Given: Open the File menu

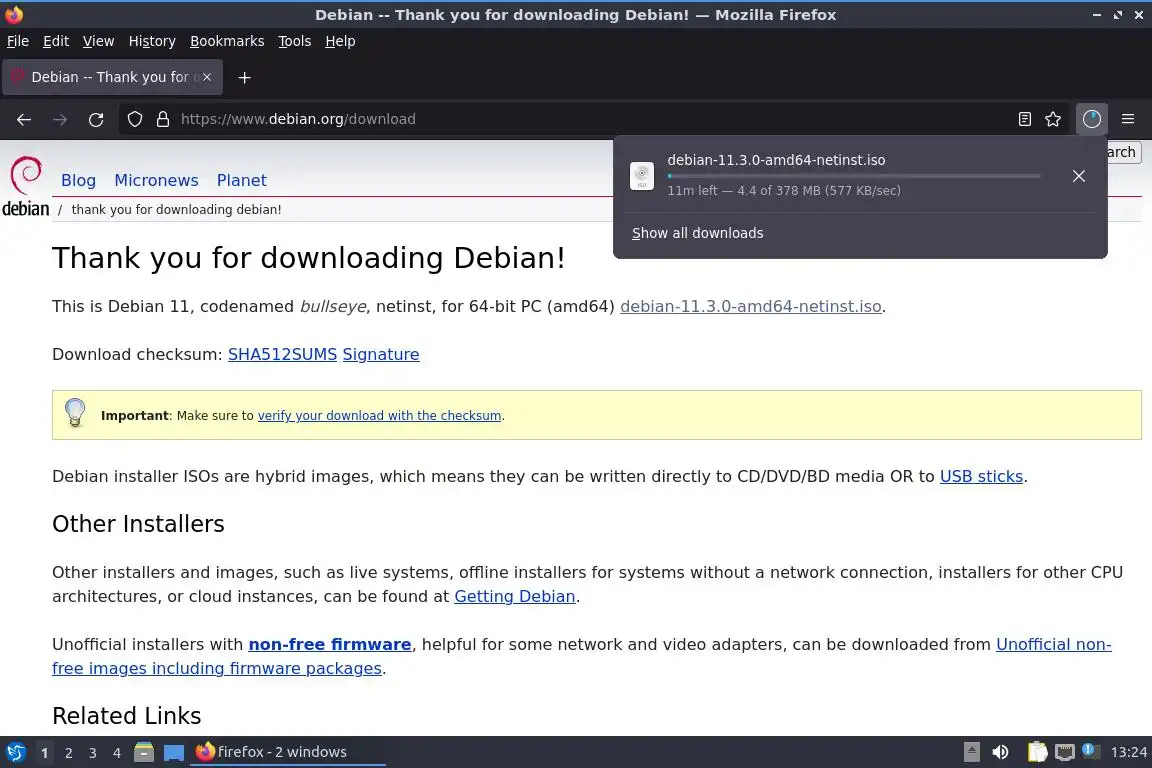Looking at the screenshot, I should [x=18, y=41].
